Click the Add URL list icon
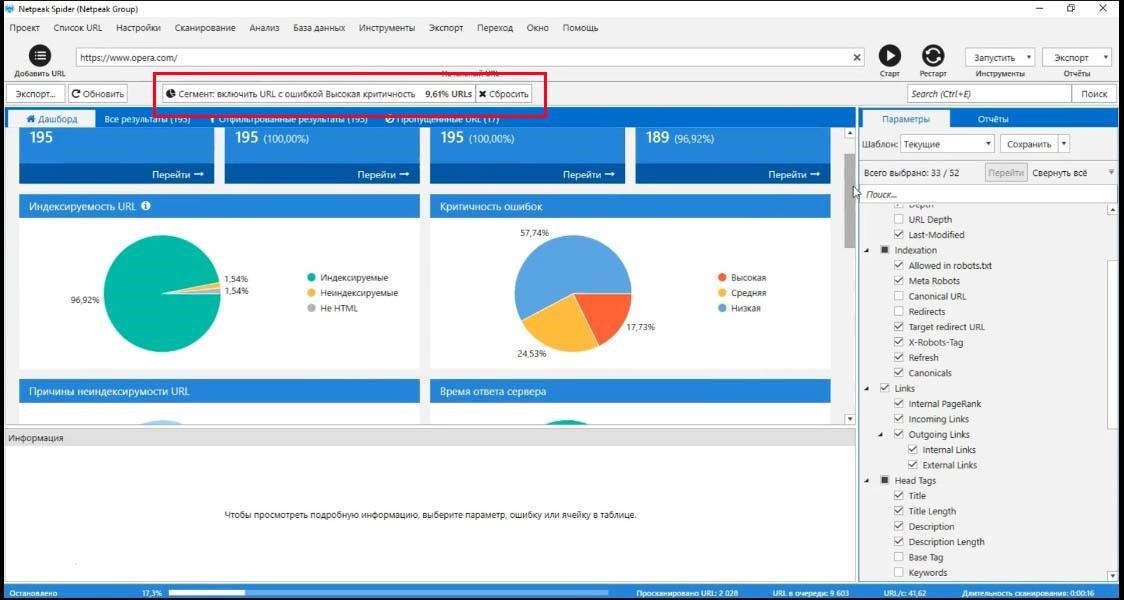1124x600 pixels. [x=40, y=56]
